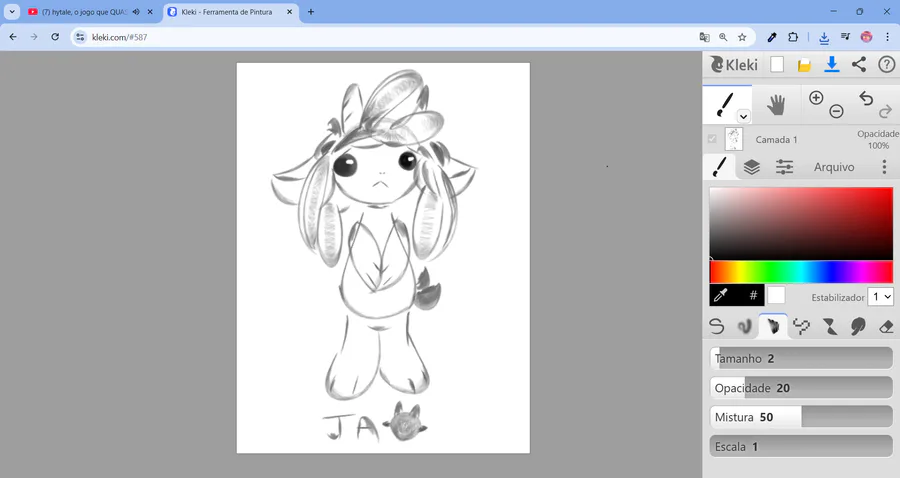
Task: Open the browser zoom magnifier icon
Action: pos(723,37)
